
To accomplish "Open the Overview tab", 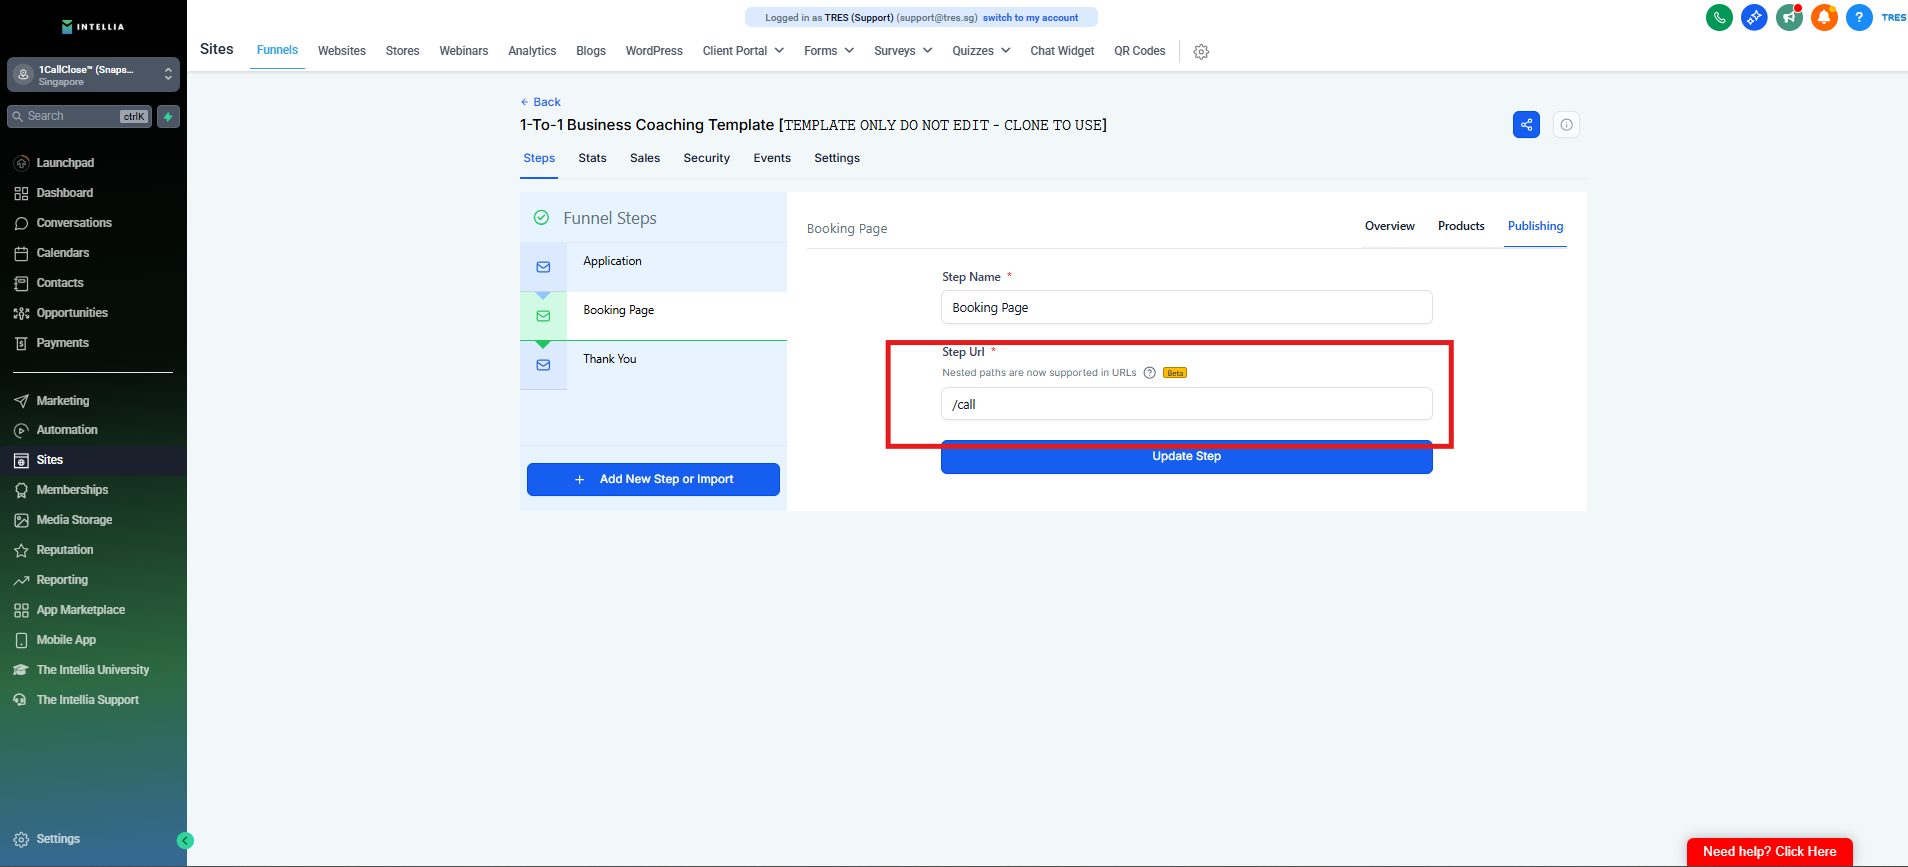I will click(x=1390, y=226).
